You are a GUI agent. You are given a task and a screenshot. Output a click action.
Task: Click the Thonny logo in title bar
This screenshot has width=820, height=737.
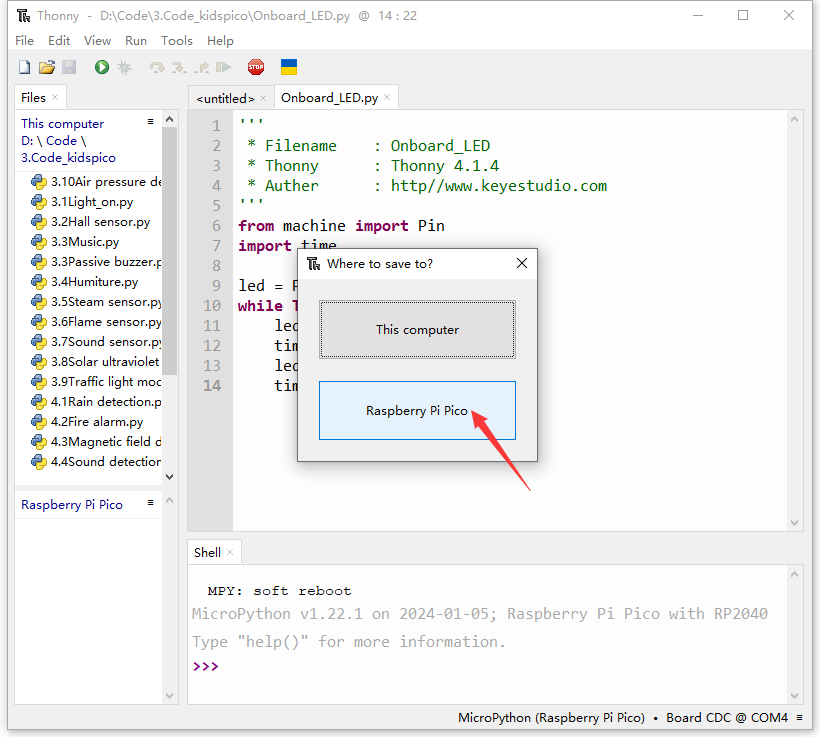click(x=24, y=16)
